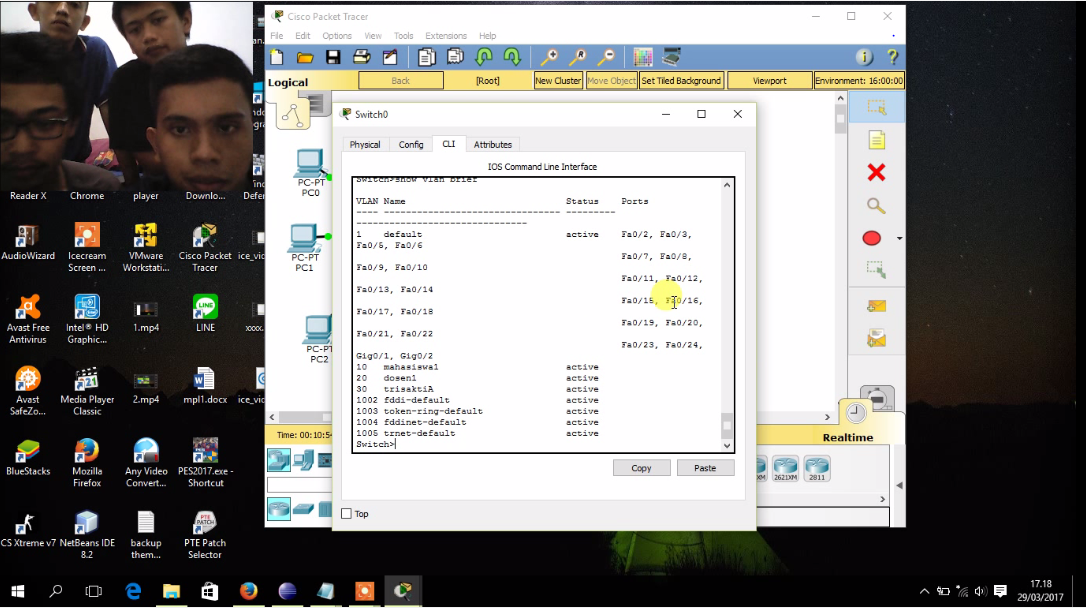1086x608 pixels.
Task: Redo with the right green arrow
Action: point(512,57)
